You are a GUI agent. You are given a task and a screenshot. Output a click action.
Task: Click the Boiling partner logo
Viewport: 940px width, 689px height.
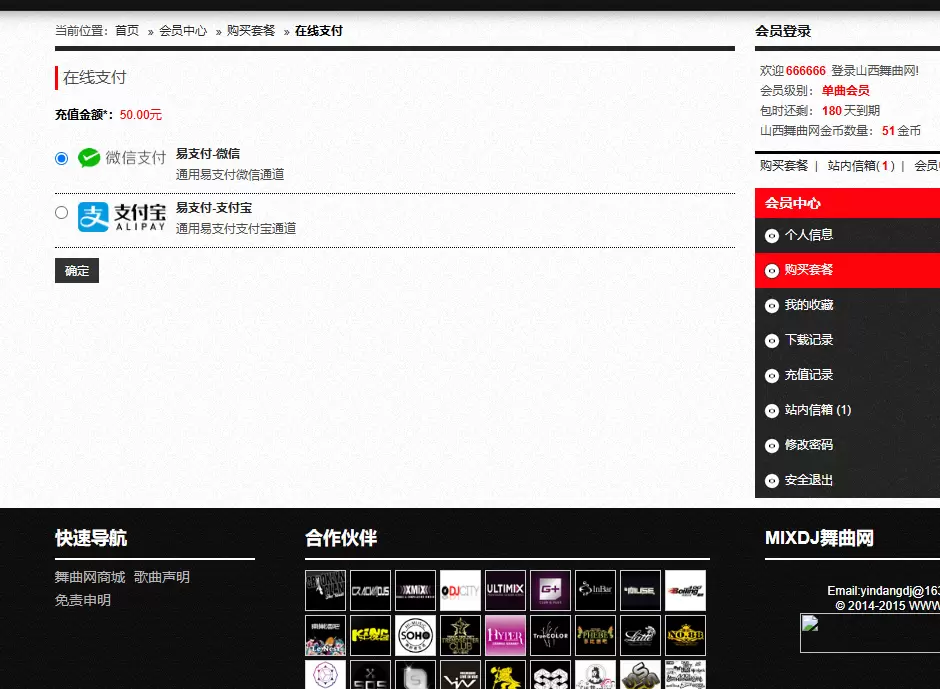685,591
